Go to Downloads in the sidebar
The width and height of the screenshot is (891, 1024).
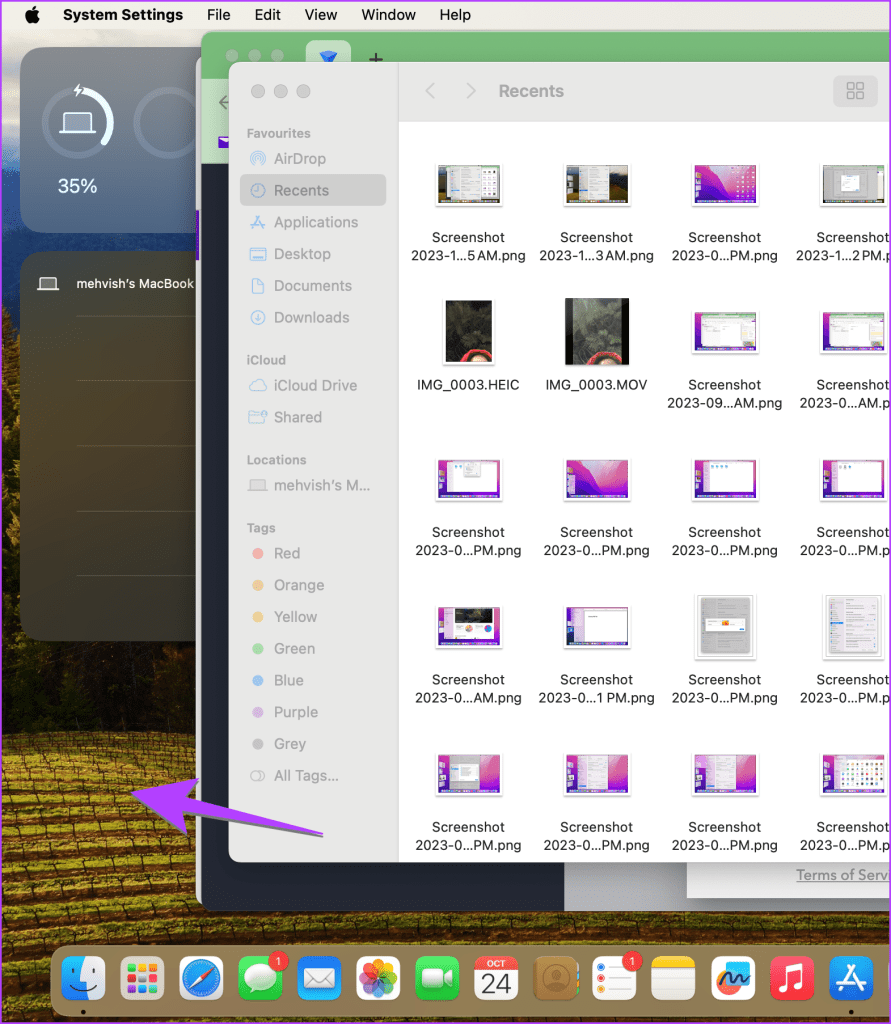311,317
